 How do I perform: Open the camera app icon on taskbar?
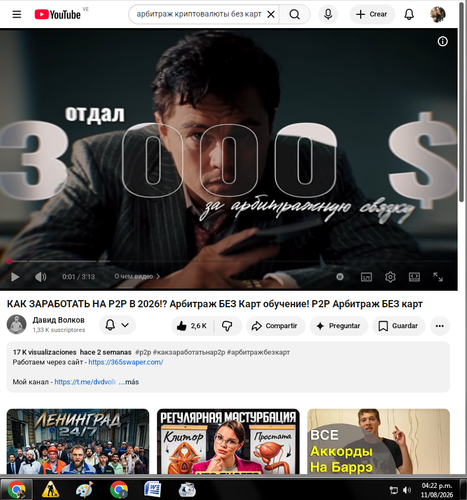(187, 490)
